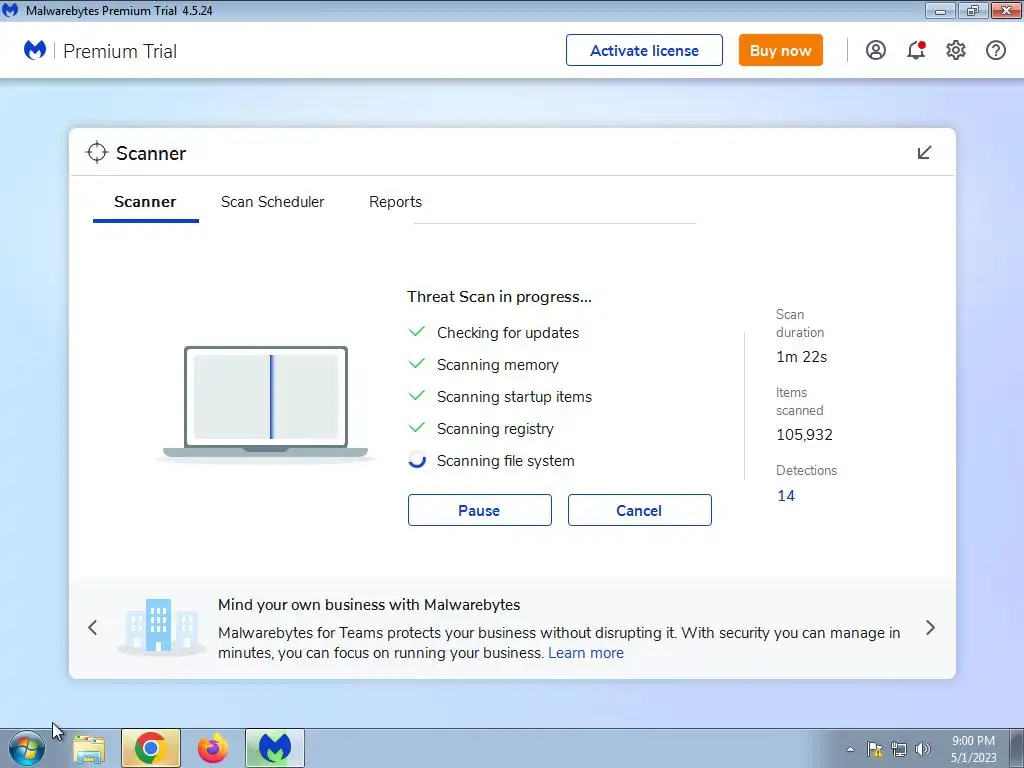
Task: Click Activate license button
Action: (644, 50)
